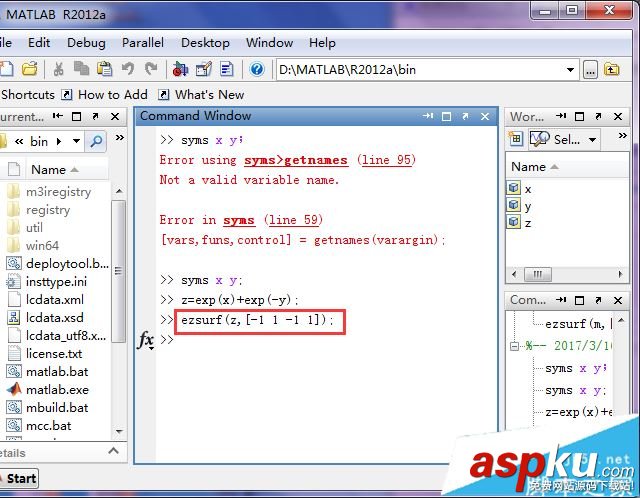Click the fx function browser icon
640x498 pixels.
click(146, 340)
